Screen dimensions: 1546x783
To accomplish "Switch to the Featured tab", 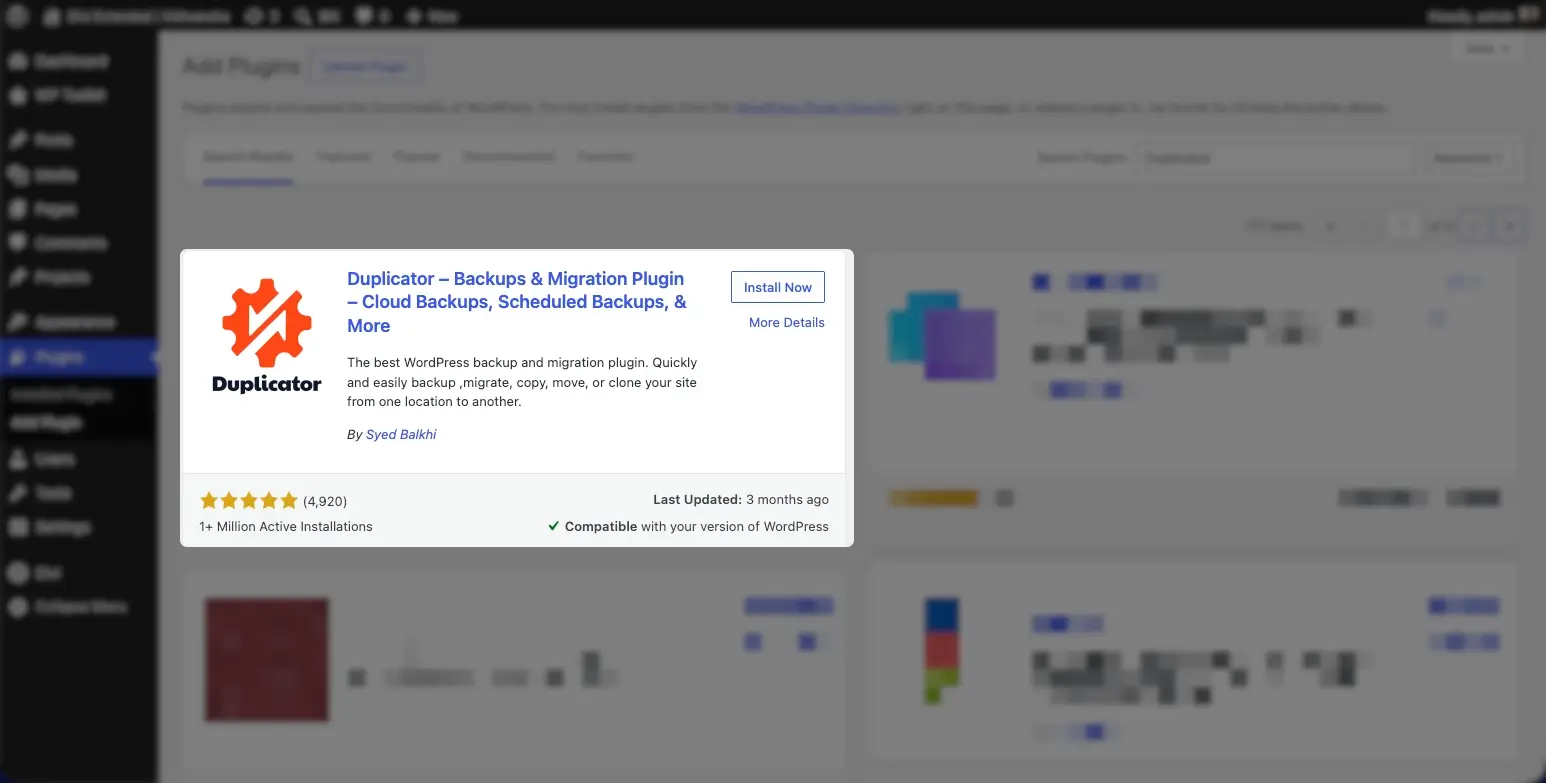I will 343,157.
